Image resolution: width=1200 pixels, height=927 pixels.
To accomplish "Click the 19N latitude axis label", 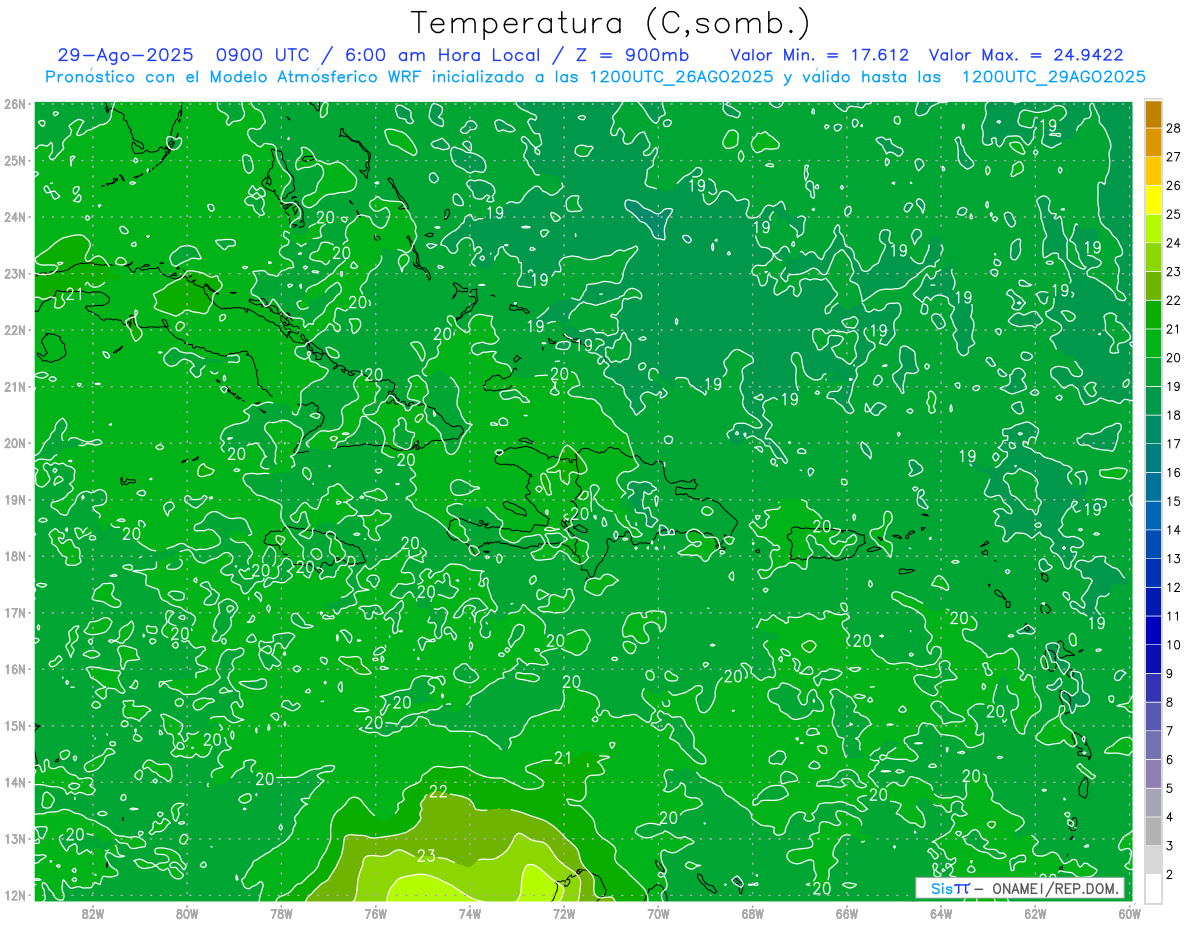I will [14, 499].
